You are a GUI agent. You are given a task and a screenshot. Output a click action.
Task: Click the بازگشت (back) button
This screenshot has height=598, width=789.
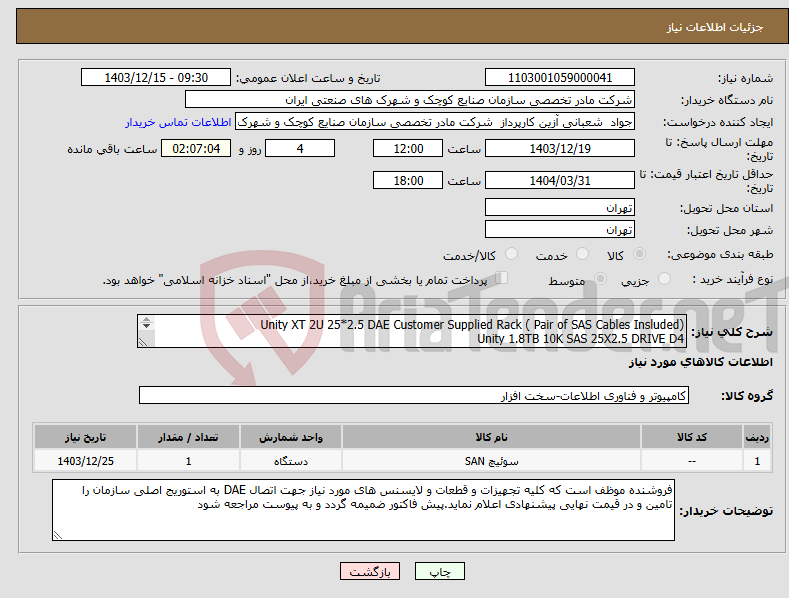pos(370,572)
